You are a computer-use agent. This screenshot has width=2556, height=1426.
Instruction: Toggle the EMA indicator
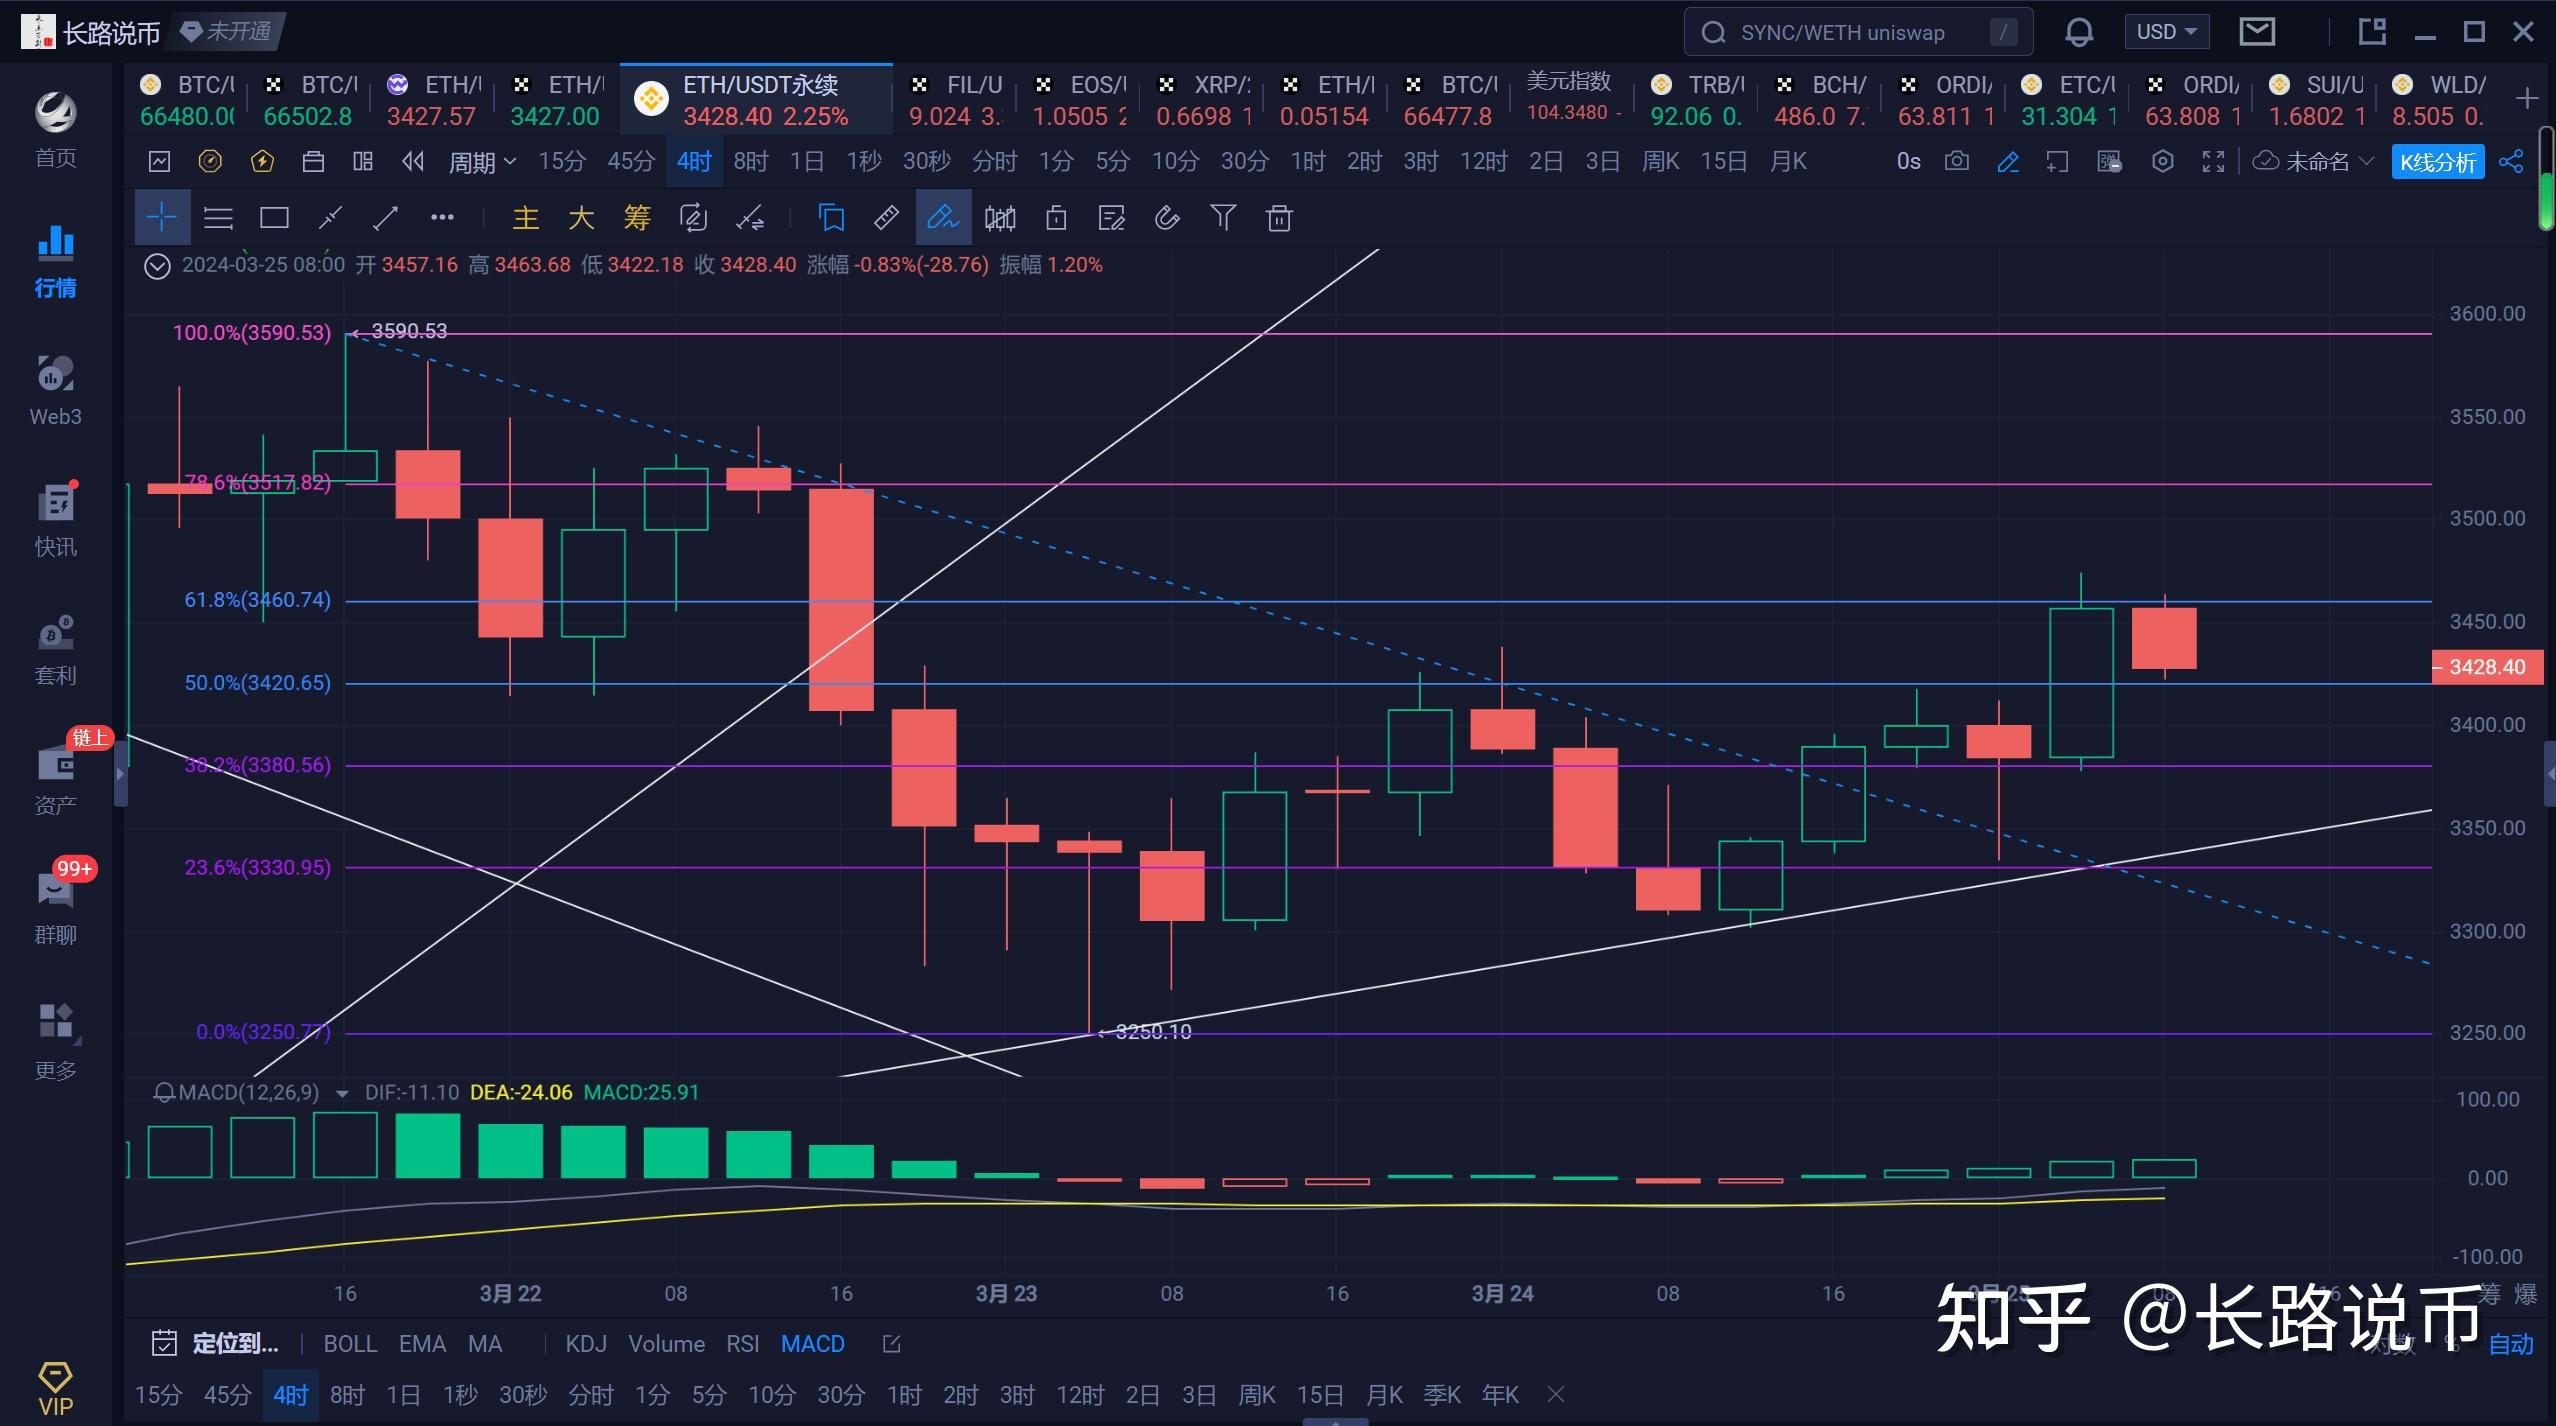click(422, 1344)
